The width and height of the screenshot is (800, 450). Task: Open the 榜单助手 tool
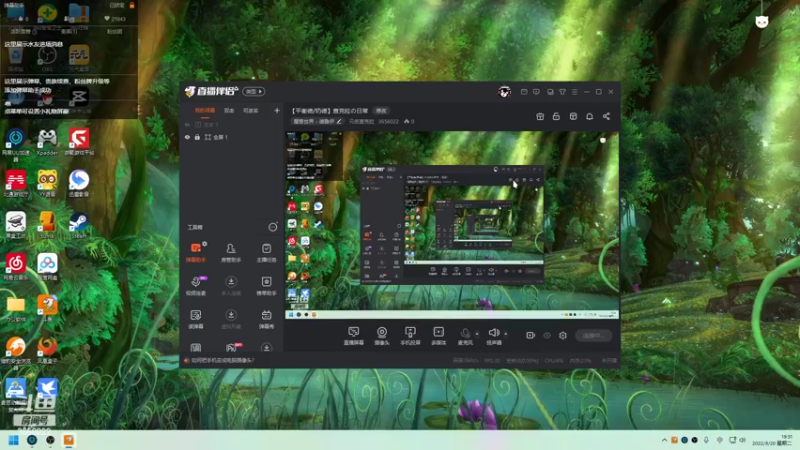click(266, 286)
